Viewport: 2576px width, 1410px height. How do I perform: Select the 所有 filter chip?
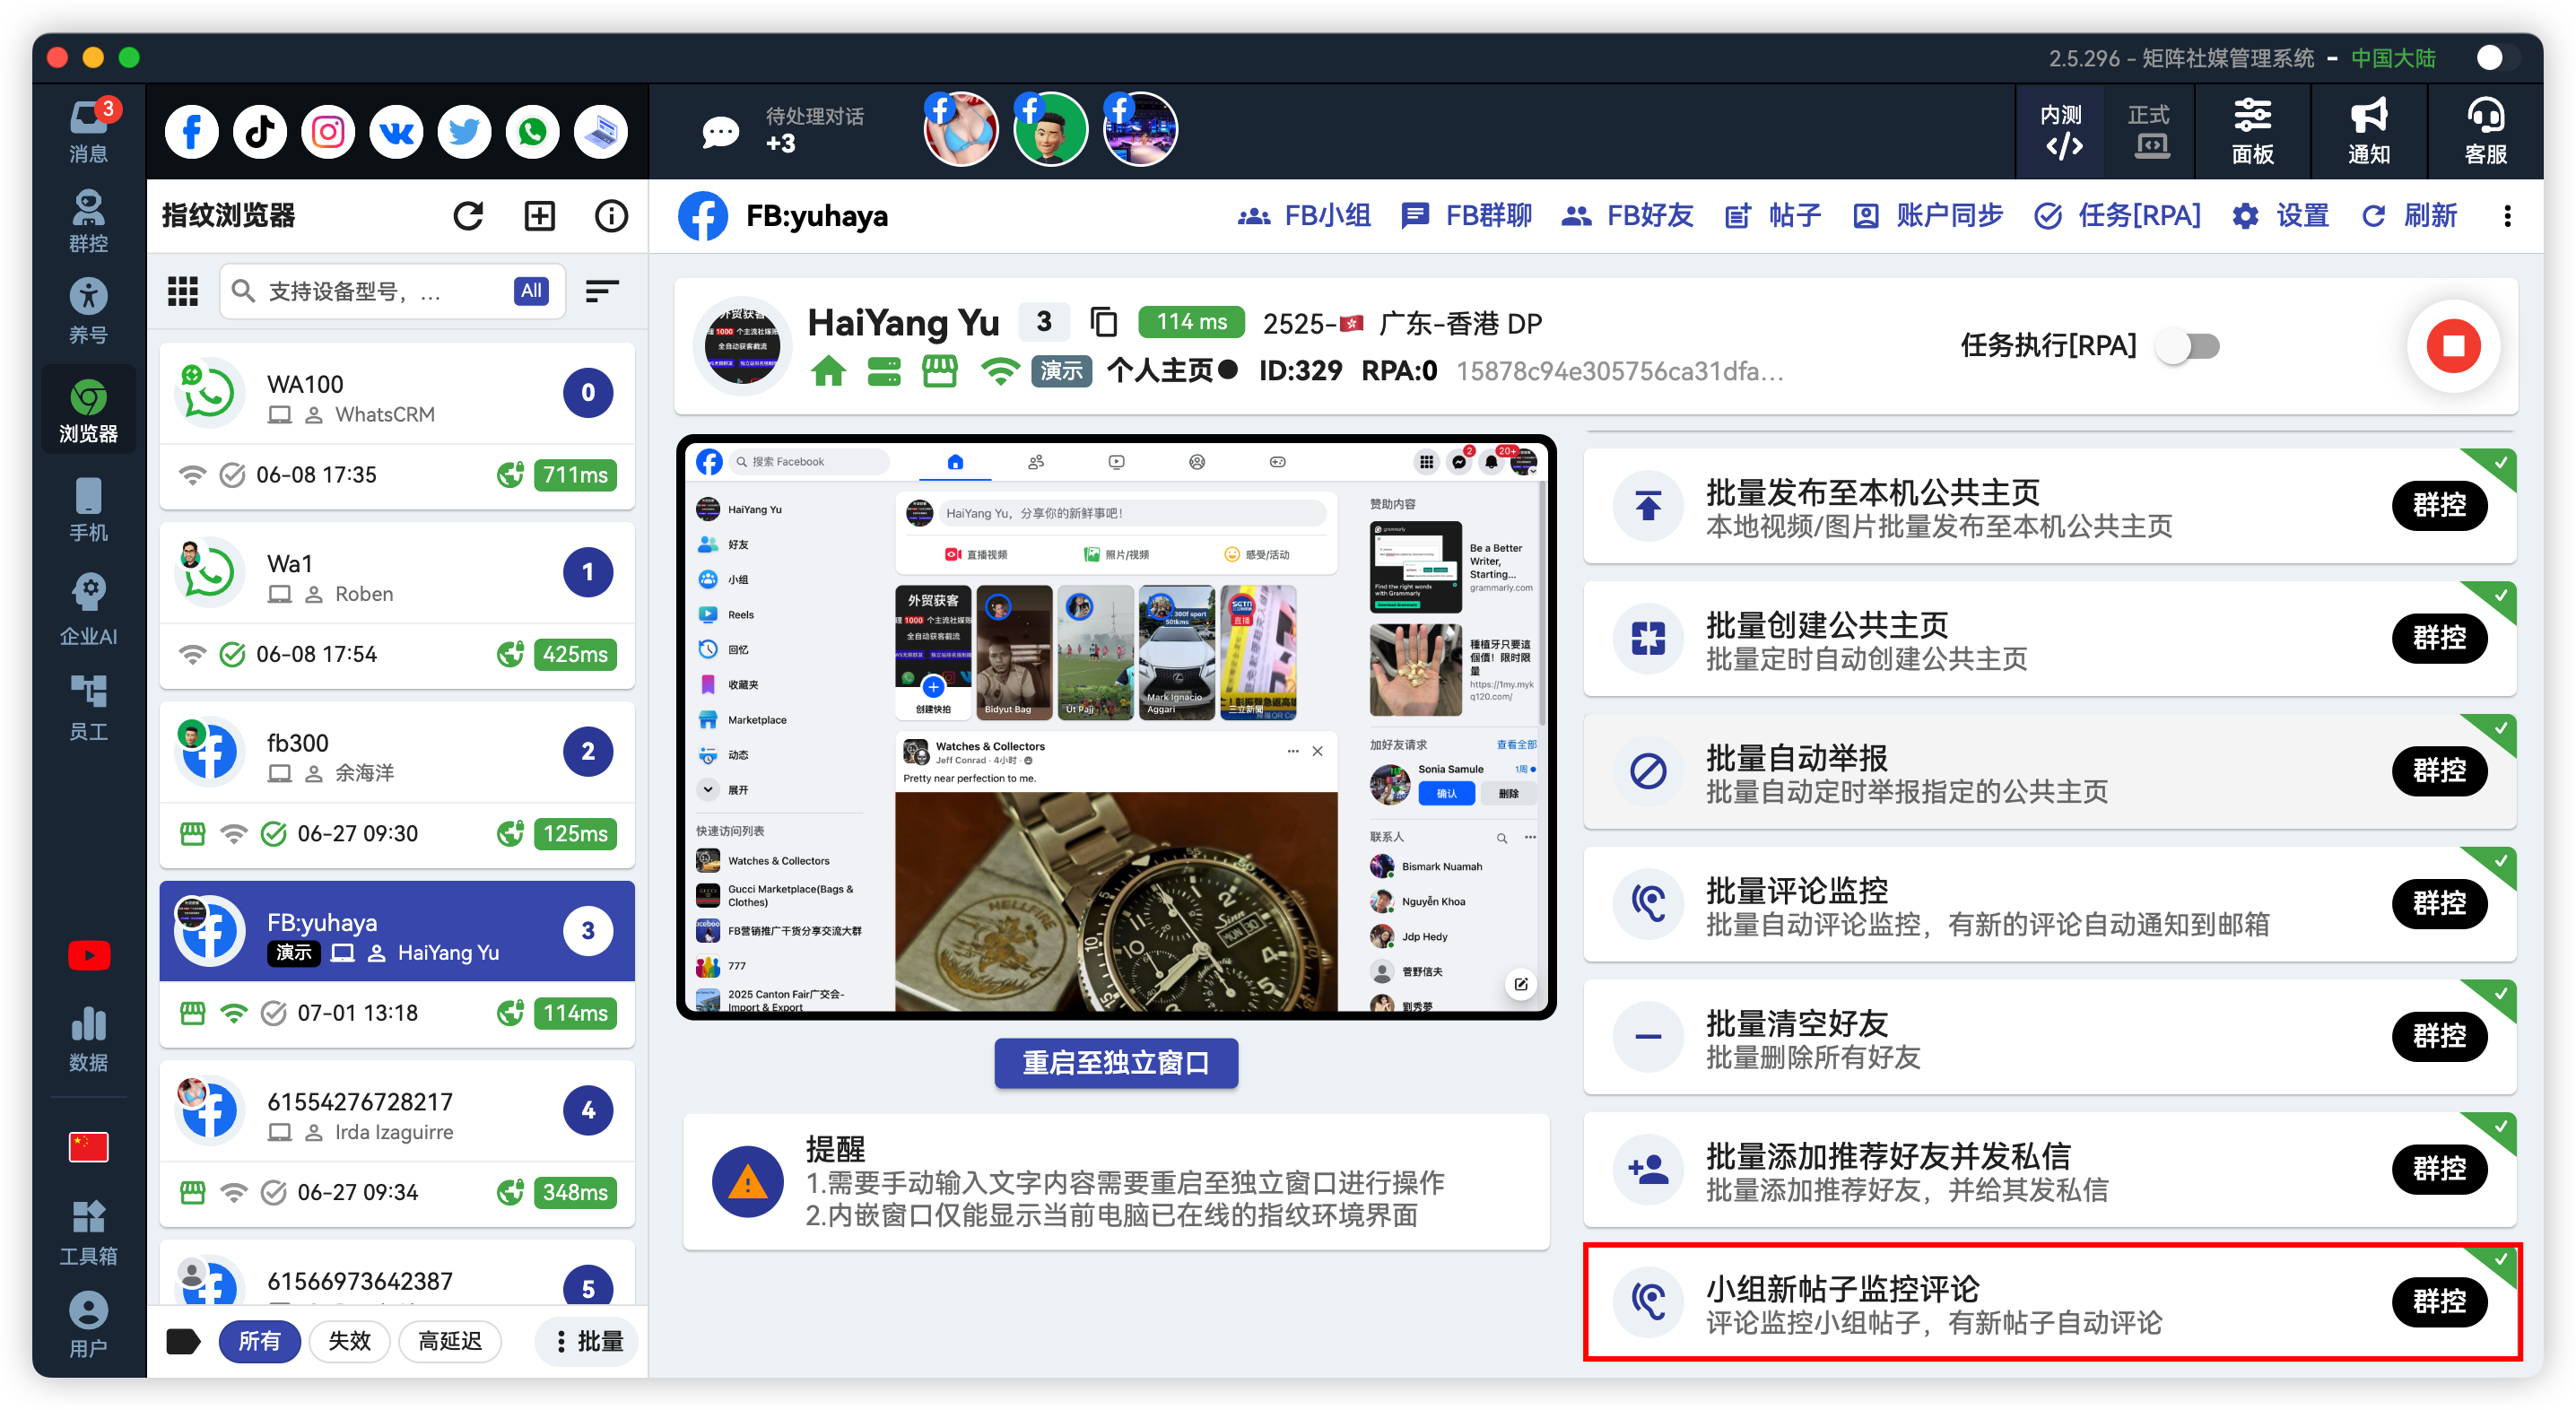point(259,1341)
